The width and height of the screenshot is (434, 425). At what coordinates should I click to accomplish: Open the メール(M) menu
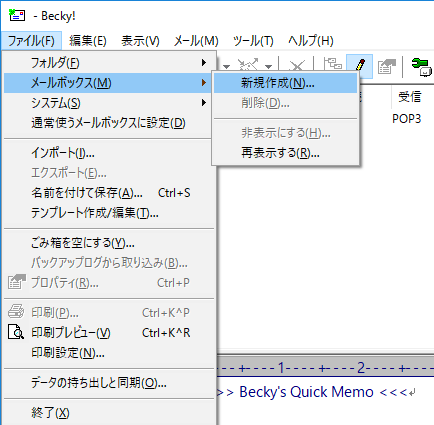196,41
